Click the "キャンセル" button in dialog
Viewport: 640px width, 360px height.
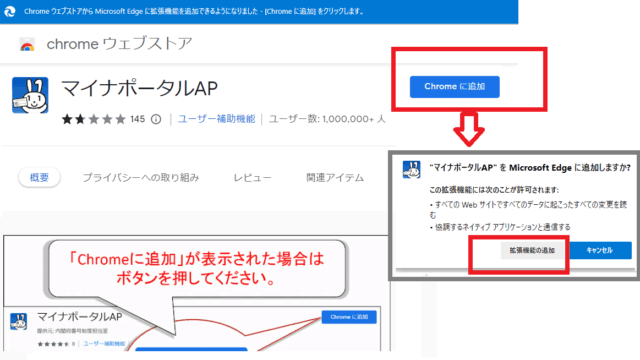point(600,250)
